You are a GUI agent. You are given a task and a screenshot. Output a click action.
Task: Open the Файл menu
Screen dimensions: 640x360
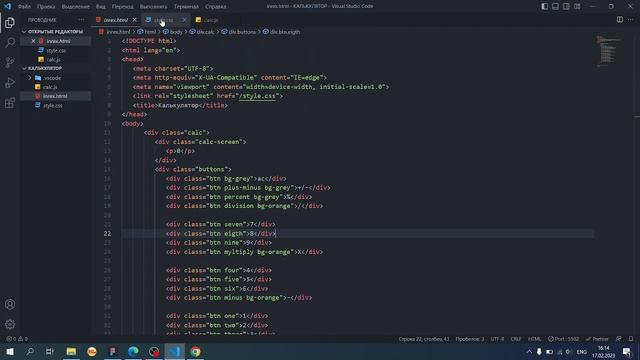click(24, 7)
